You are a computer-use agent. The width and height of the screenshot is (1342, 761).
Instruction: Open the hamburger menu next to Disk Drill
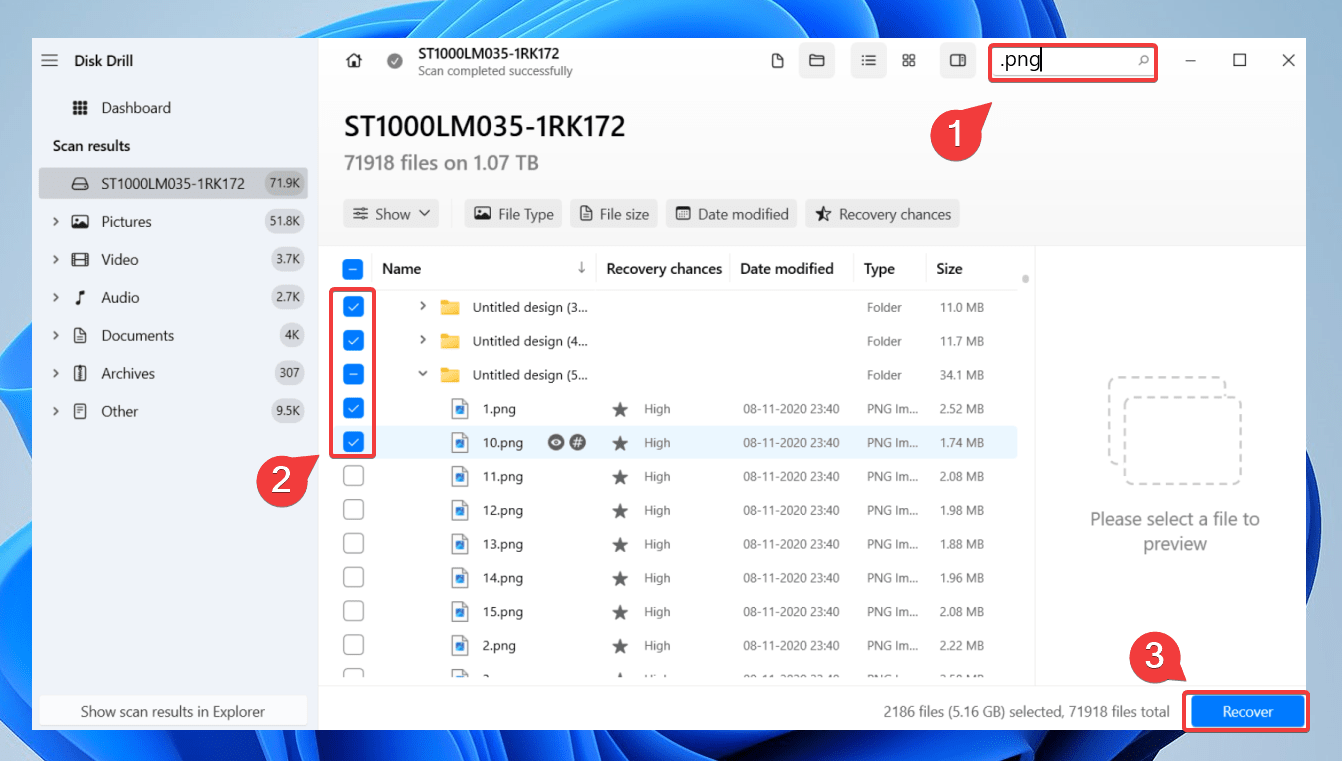coord(49,61)
